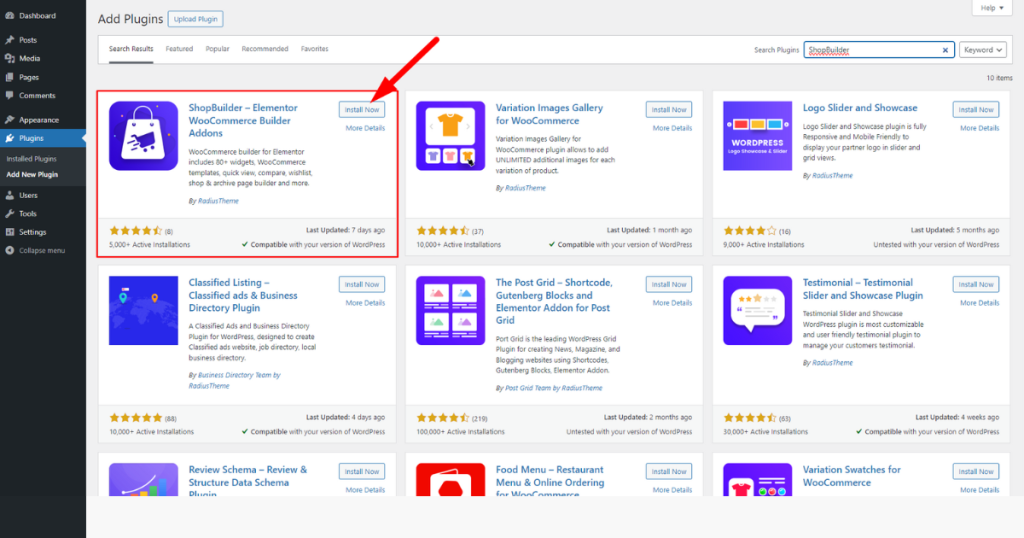Switch to the Featured tab
The image size is (1024, 538).
(179, 49)
